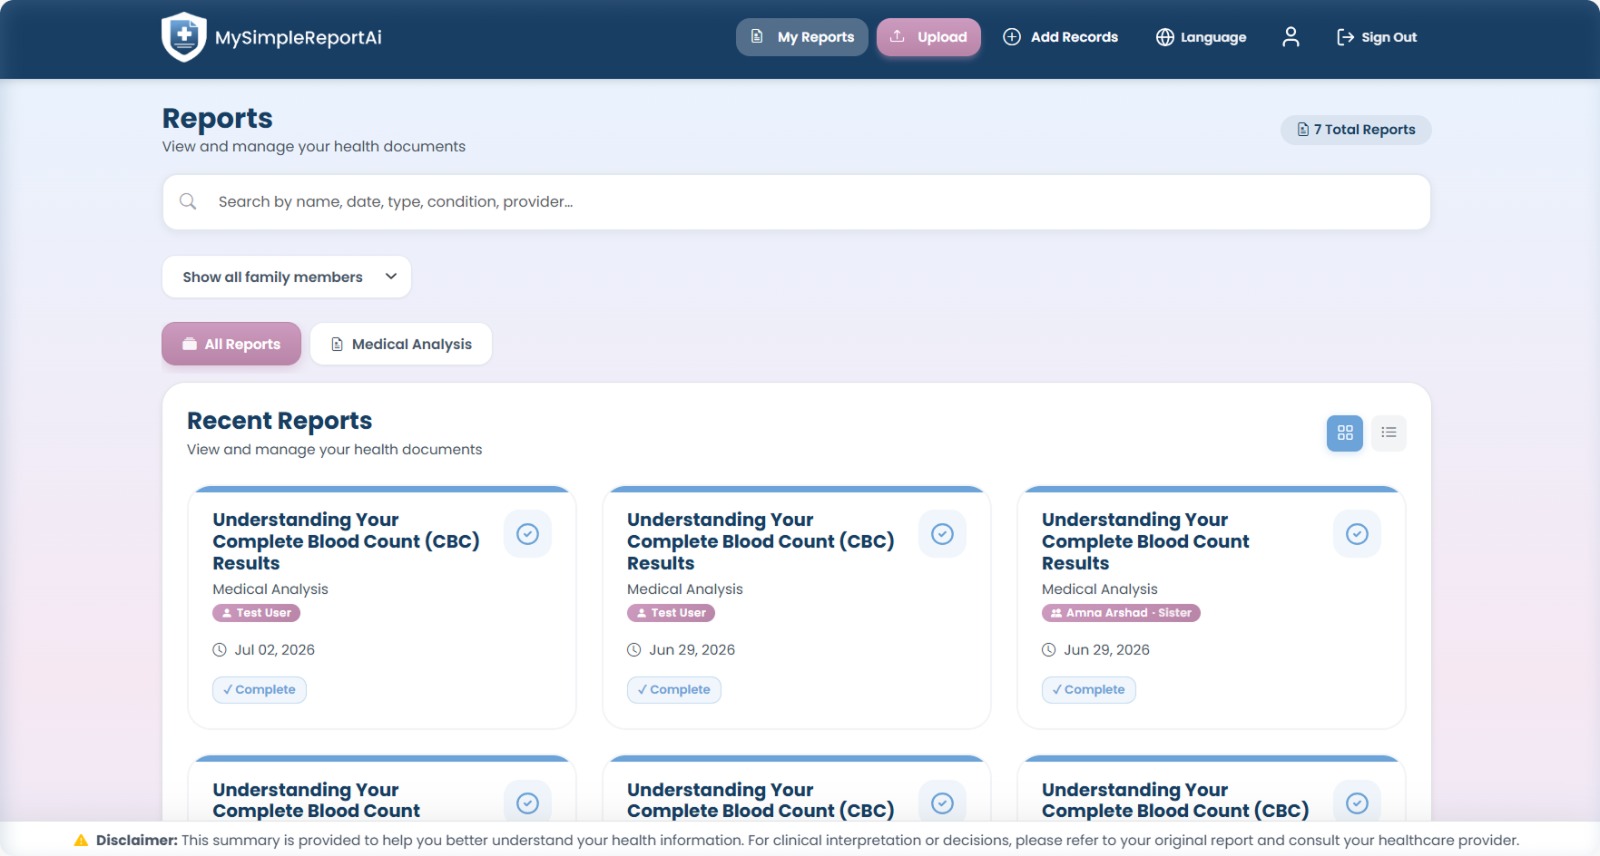Viewport: 1600px width, 856px height.
Task: Open the Language selector
Action: [1201, 37]
